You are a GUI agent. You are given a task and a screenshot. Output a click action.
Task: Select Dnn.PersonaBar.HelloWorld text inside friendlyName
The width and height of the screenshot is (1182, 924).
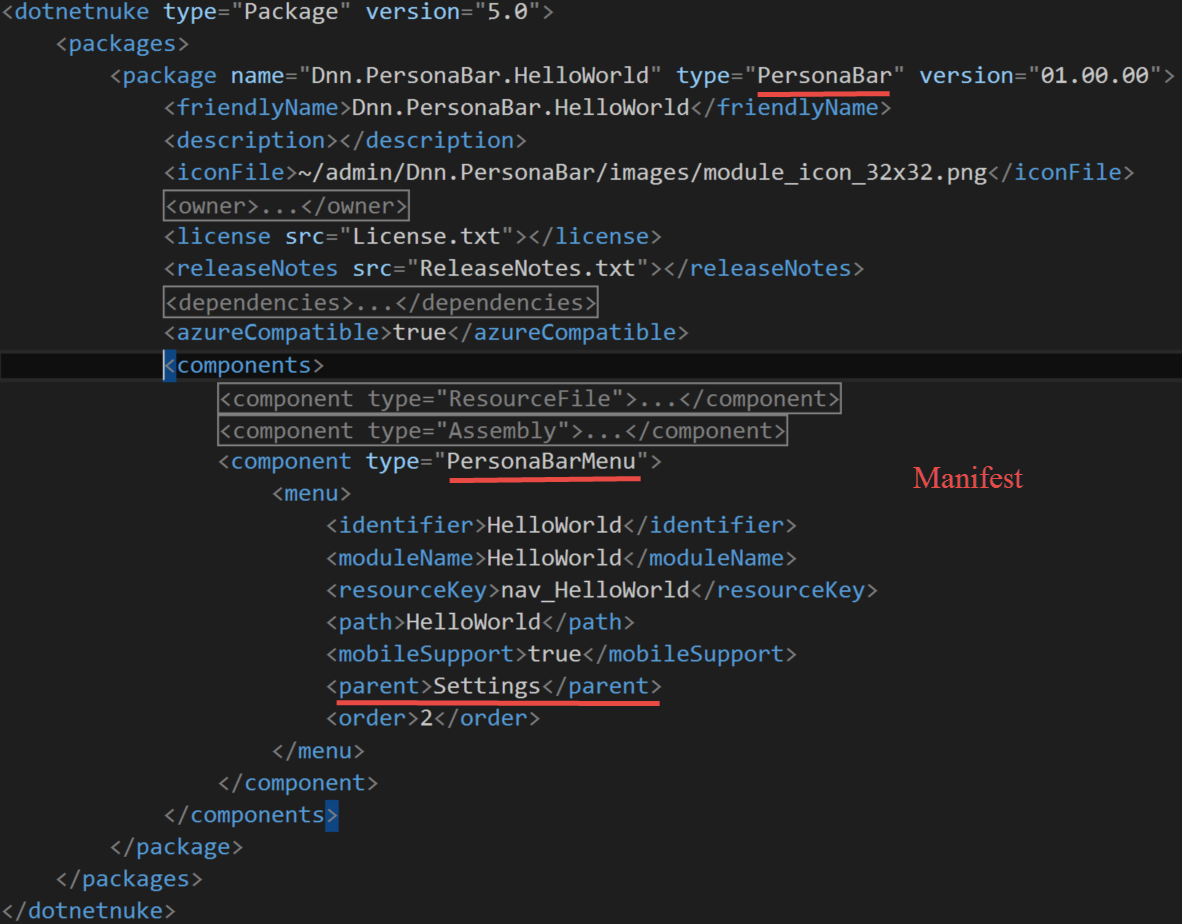(521, 108)
